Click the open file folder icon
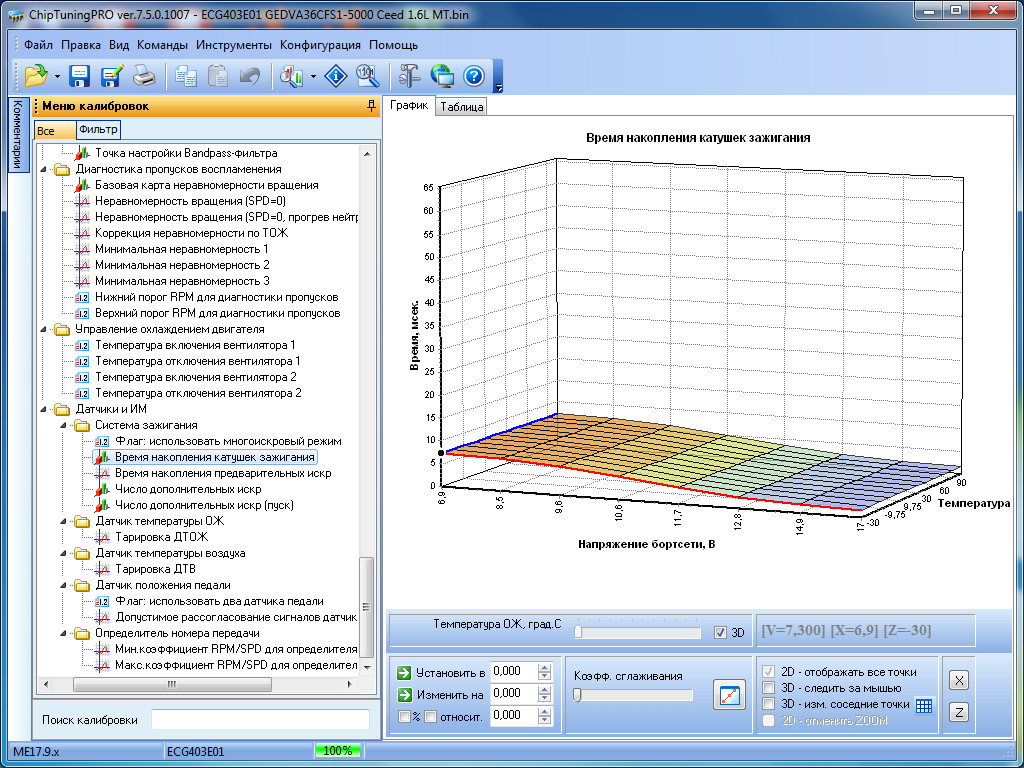The width and height of the screenshot is (1024, 768). (x=36, y=75)
